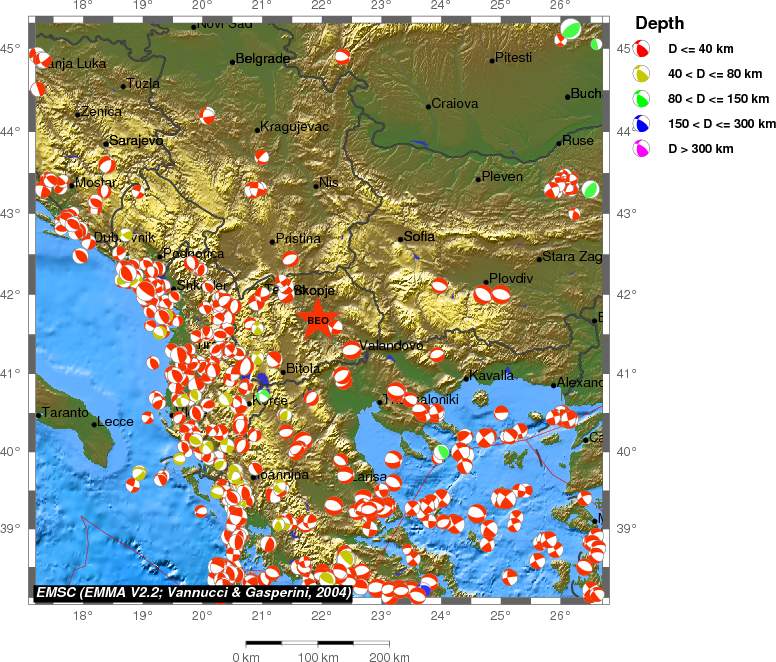Click the red BEO star marker
Viewport: 776px width, 662px height.
click(317, 319)
